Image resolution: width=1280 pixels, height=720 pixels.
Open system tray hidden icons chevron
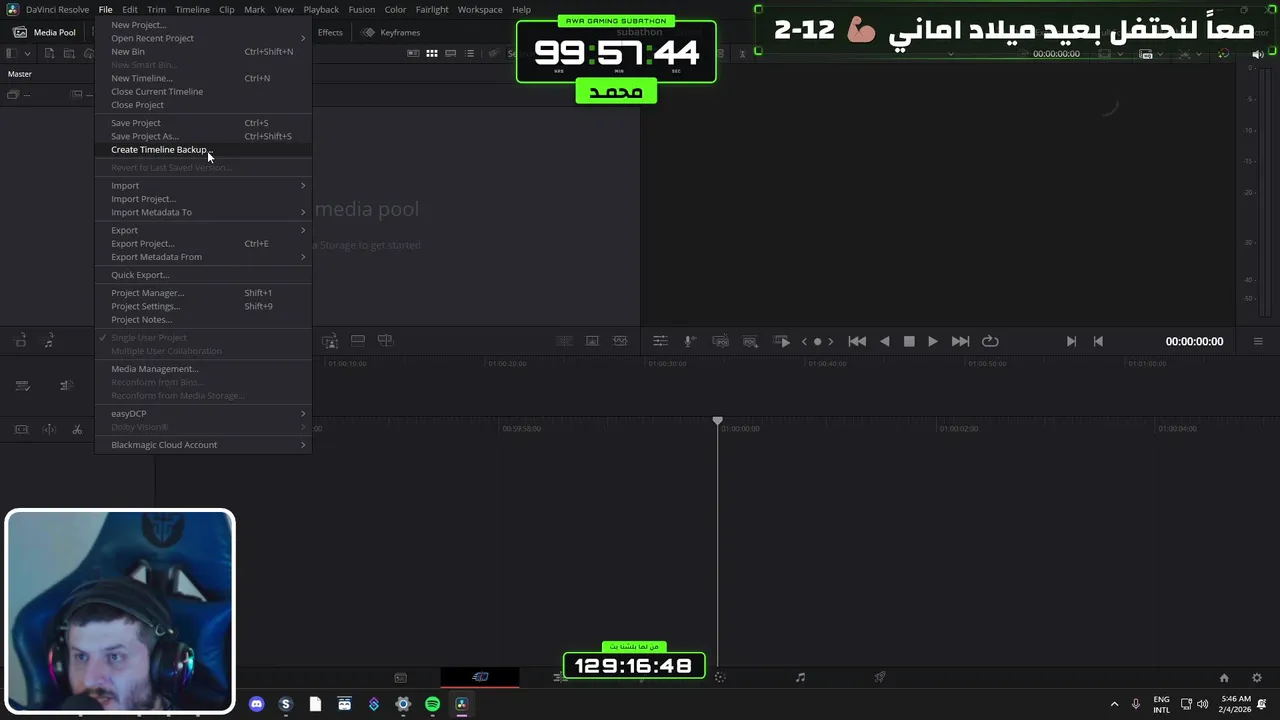coord(1114,704)
